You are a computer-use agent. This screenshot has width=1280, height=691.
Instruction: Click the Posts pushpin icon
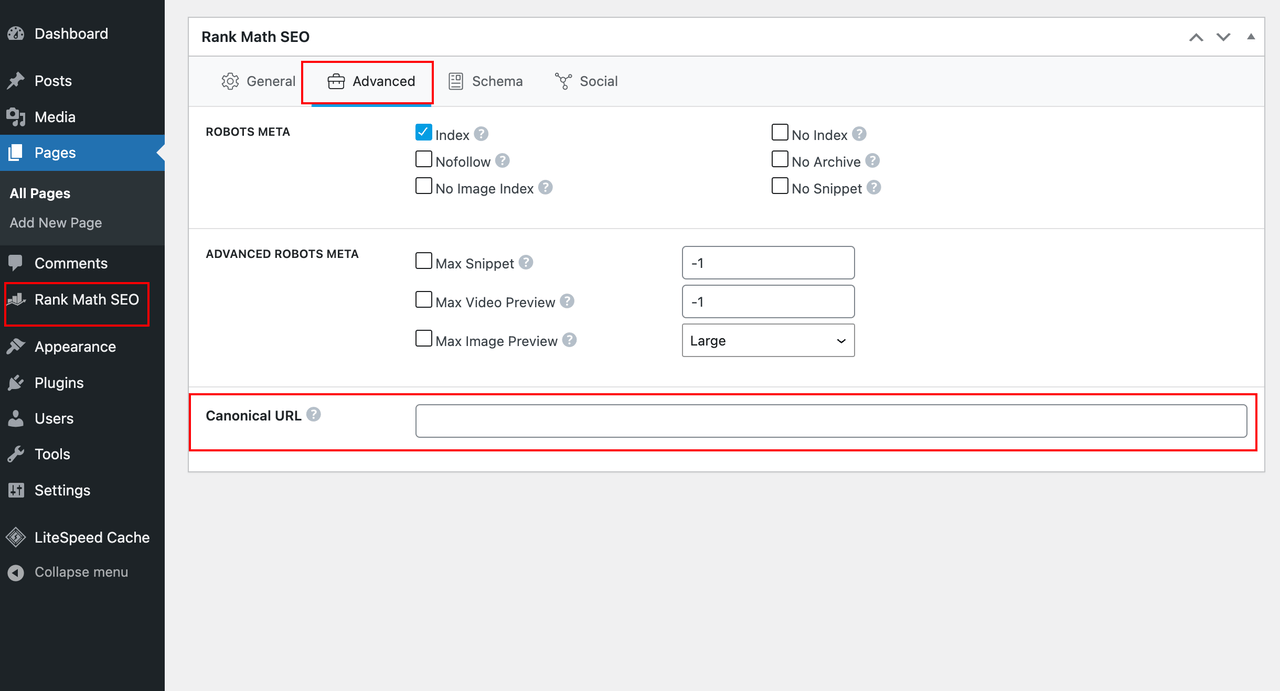coord(15,81)
